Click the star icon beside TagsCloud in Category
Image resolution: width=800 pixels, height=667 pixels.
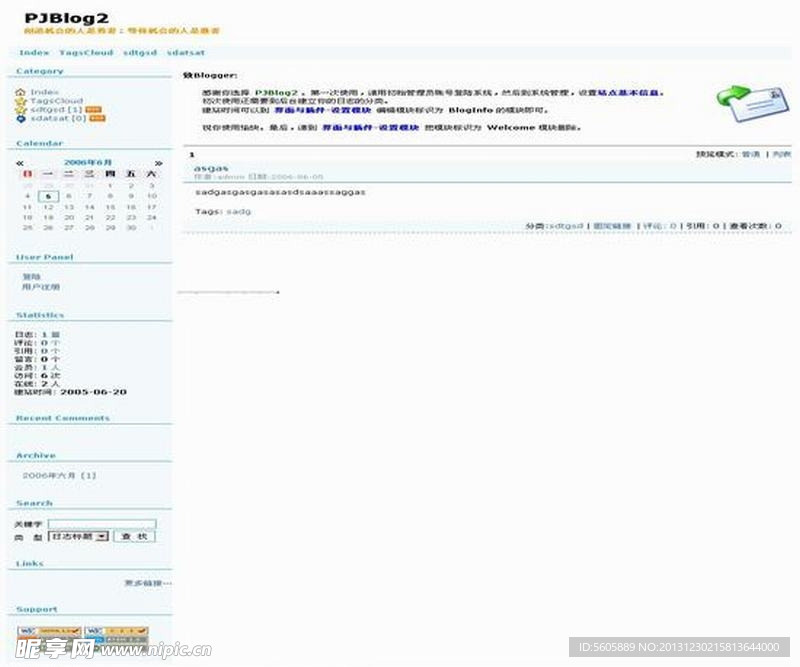(20, 101)
